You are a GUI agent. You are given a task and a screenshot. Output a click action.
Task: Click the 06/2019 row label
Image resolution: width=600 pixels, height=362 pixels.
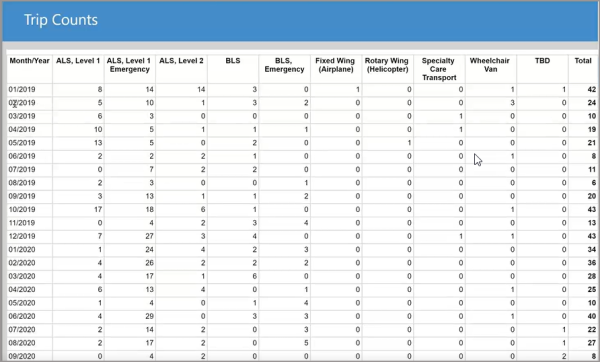point(22,156)
